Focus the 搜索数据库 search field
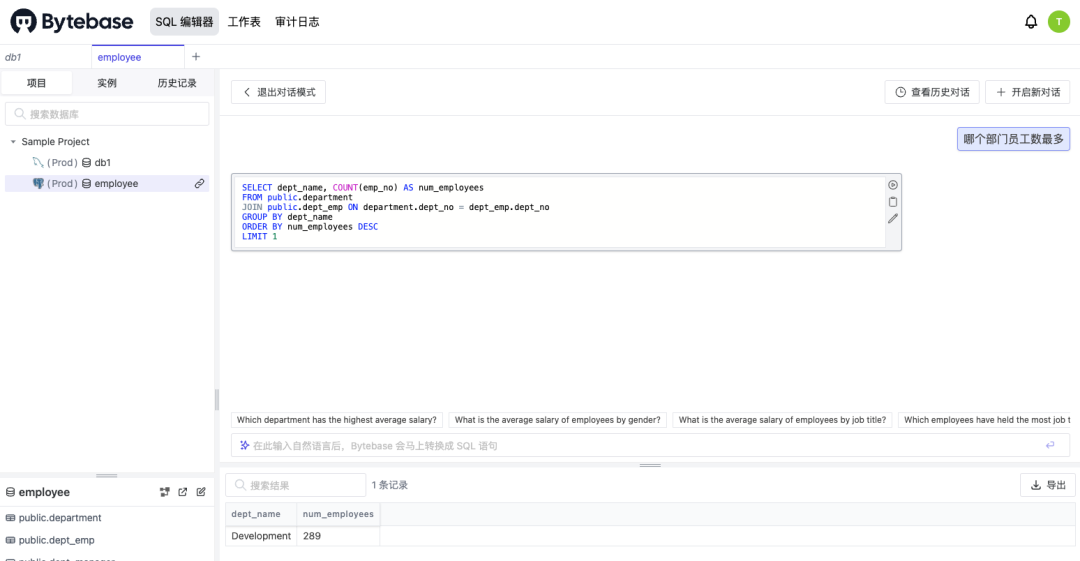This screenshot has height=561, width=1080. click(107, 114)
